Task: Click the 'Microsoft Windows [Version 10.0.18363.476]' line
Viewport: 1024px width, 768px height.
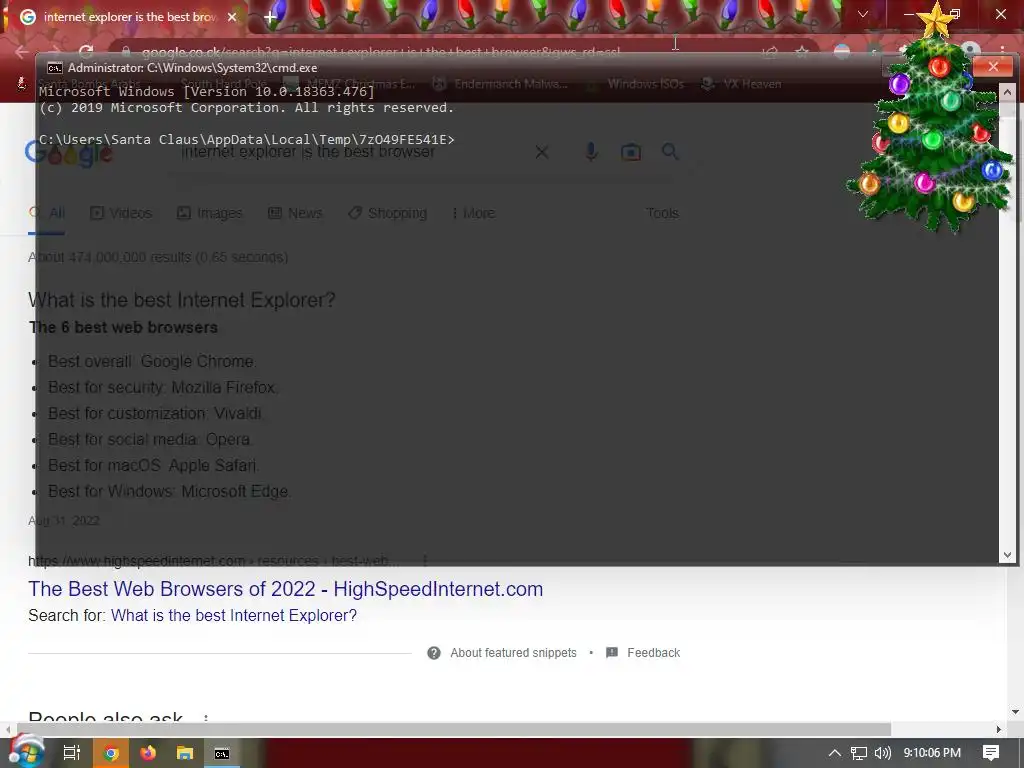Action: [206, 91]
